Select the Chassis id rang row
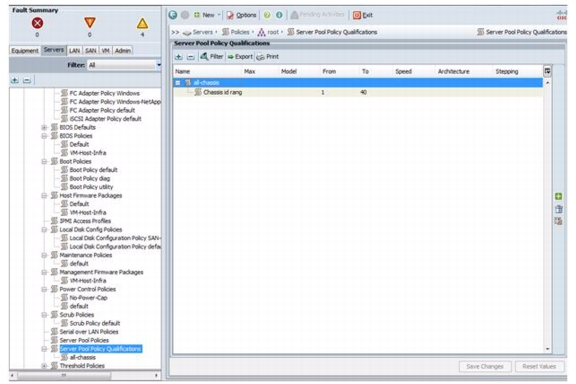The height and width of the screenshot is (384, 576). pos(358,92)
